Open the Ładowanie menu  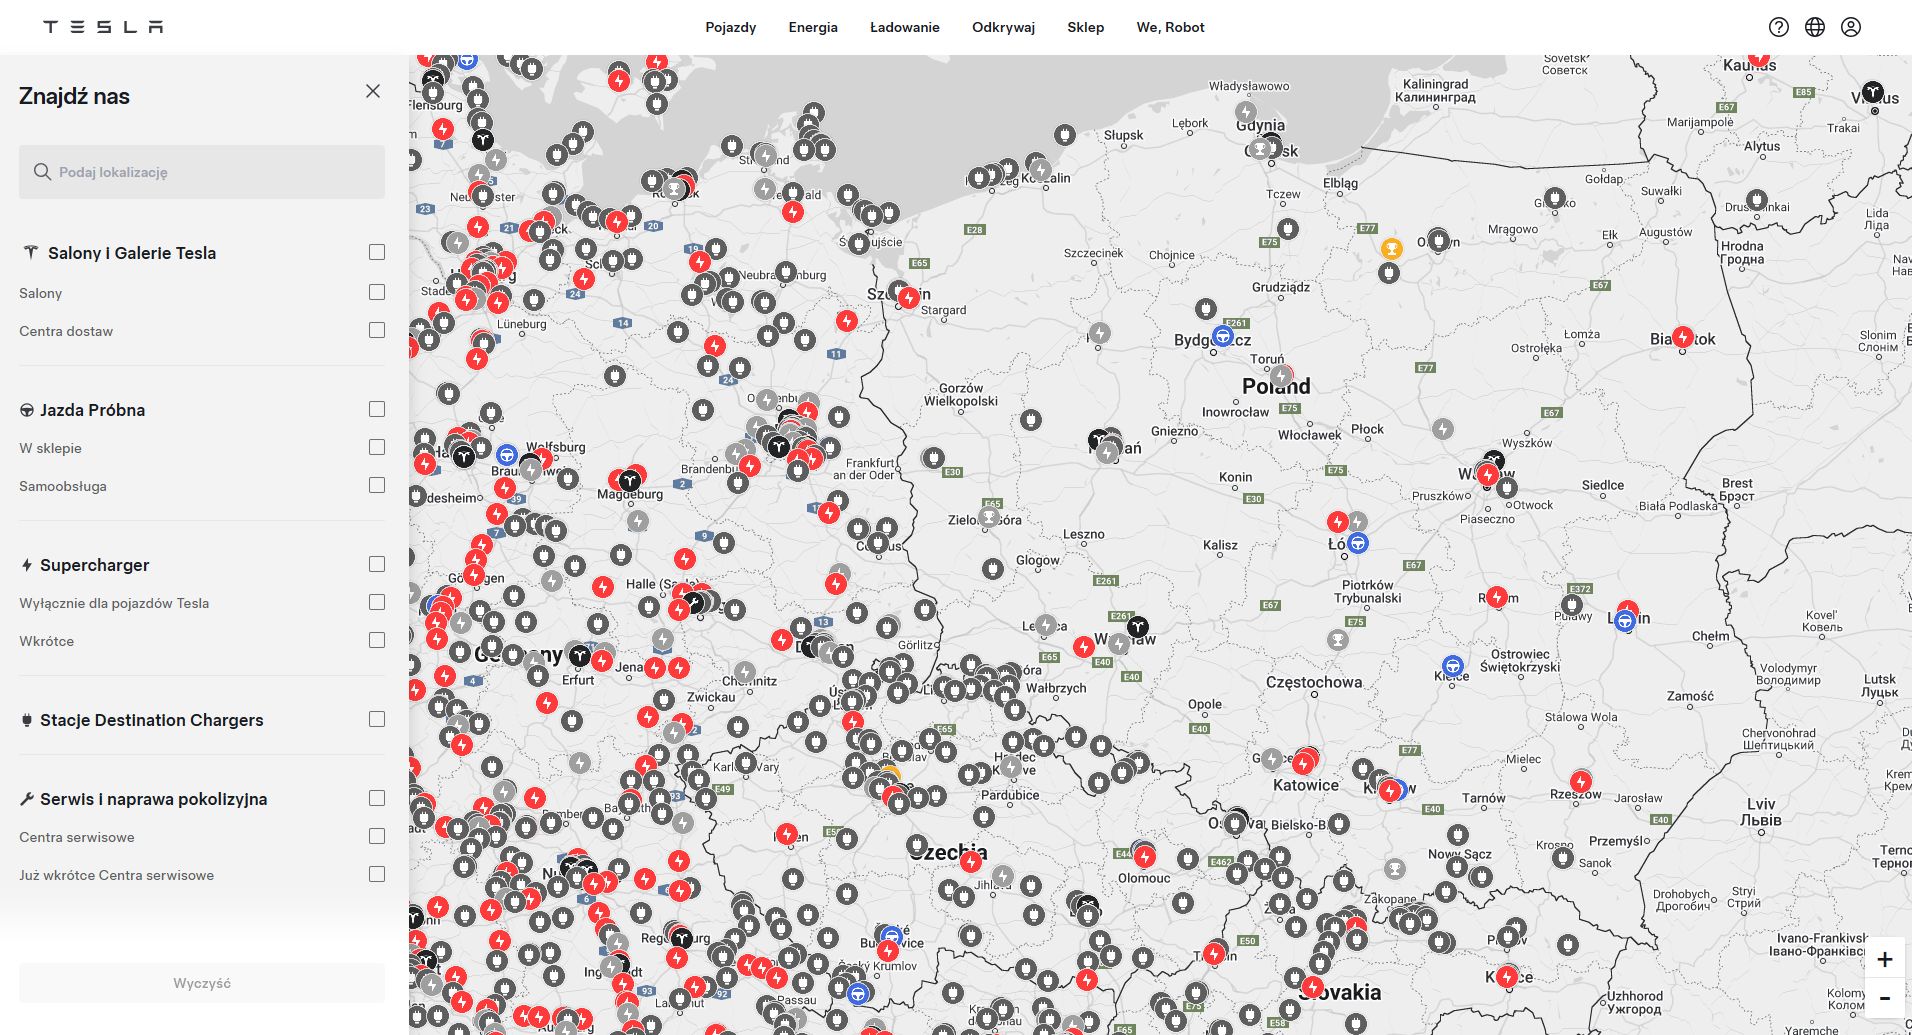click(x=905, y=27)
